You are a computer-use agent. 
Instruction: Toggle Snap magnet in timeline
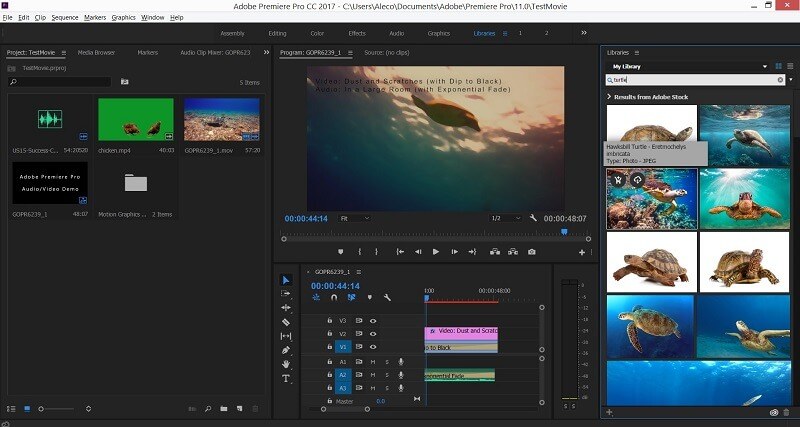334,297
